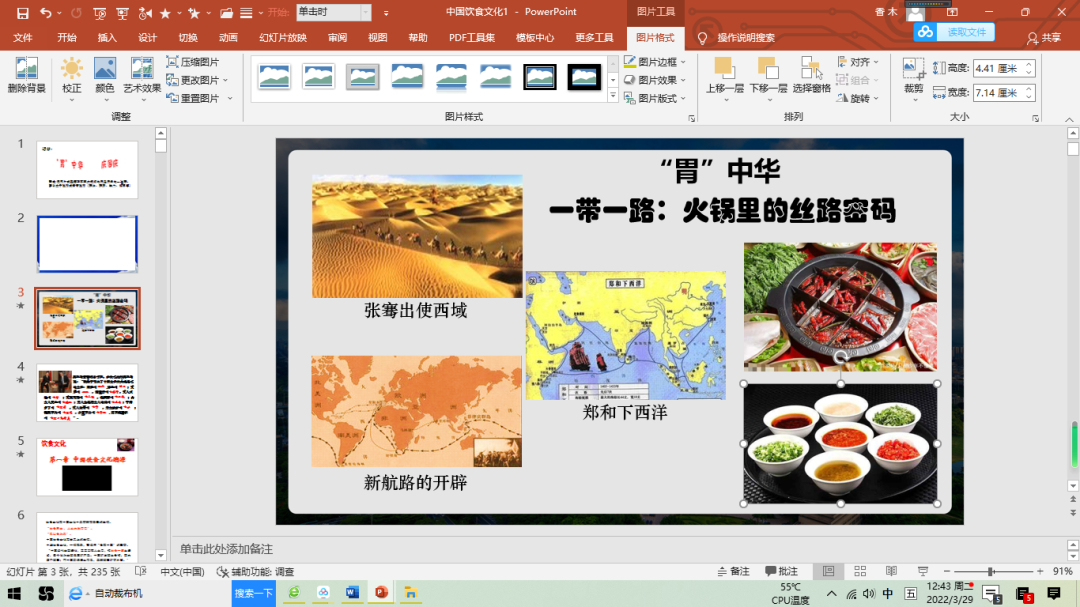Open Artistic Effects (艺术效果) gallery
Screen dimensions: 1080x607
(x=142, y=78)
